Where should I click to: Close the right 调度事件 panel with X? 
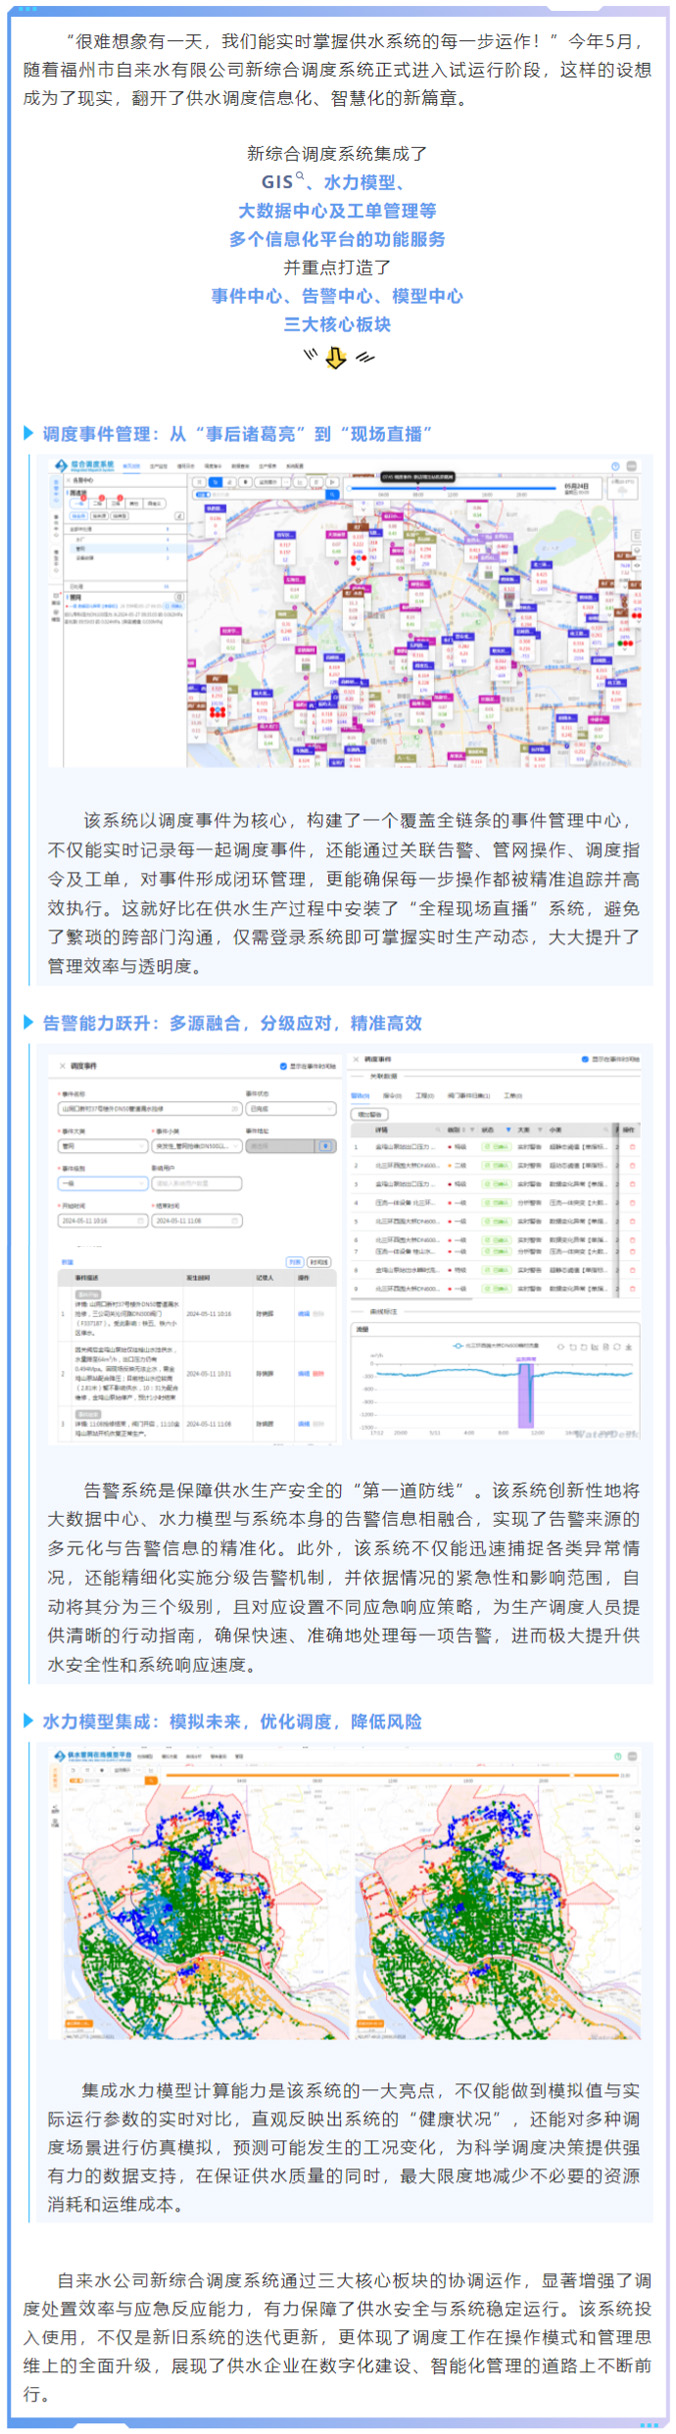pos(355,1059)
